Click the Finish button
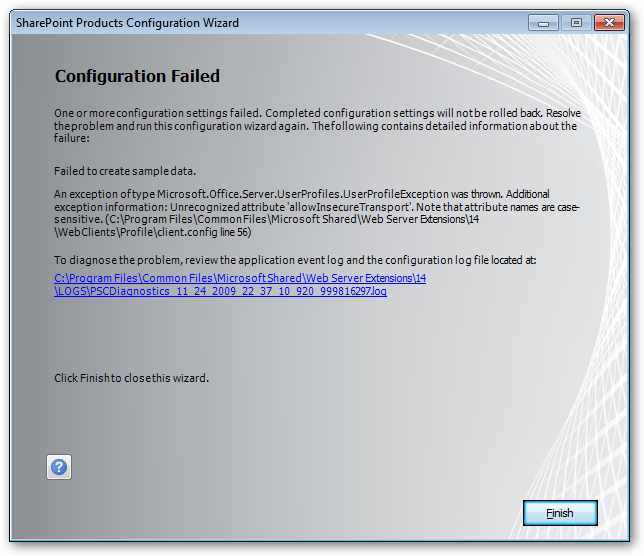 [560, 513]
